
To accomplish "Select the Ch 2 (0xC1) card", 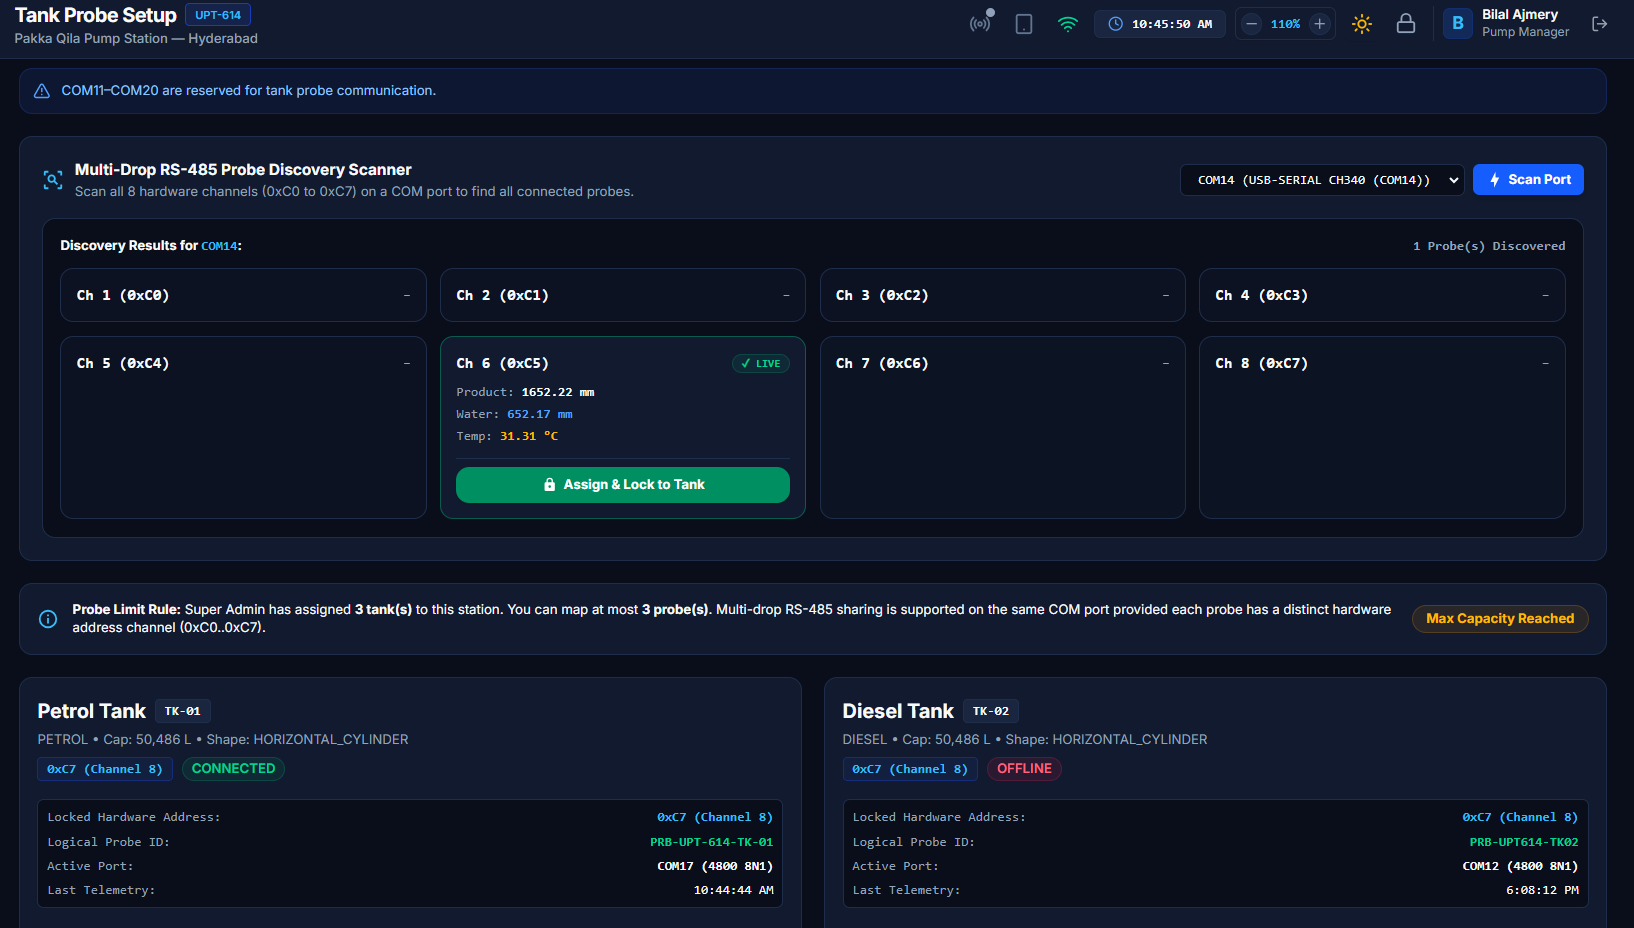I will (623, 295).
